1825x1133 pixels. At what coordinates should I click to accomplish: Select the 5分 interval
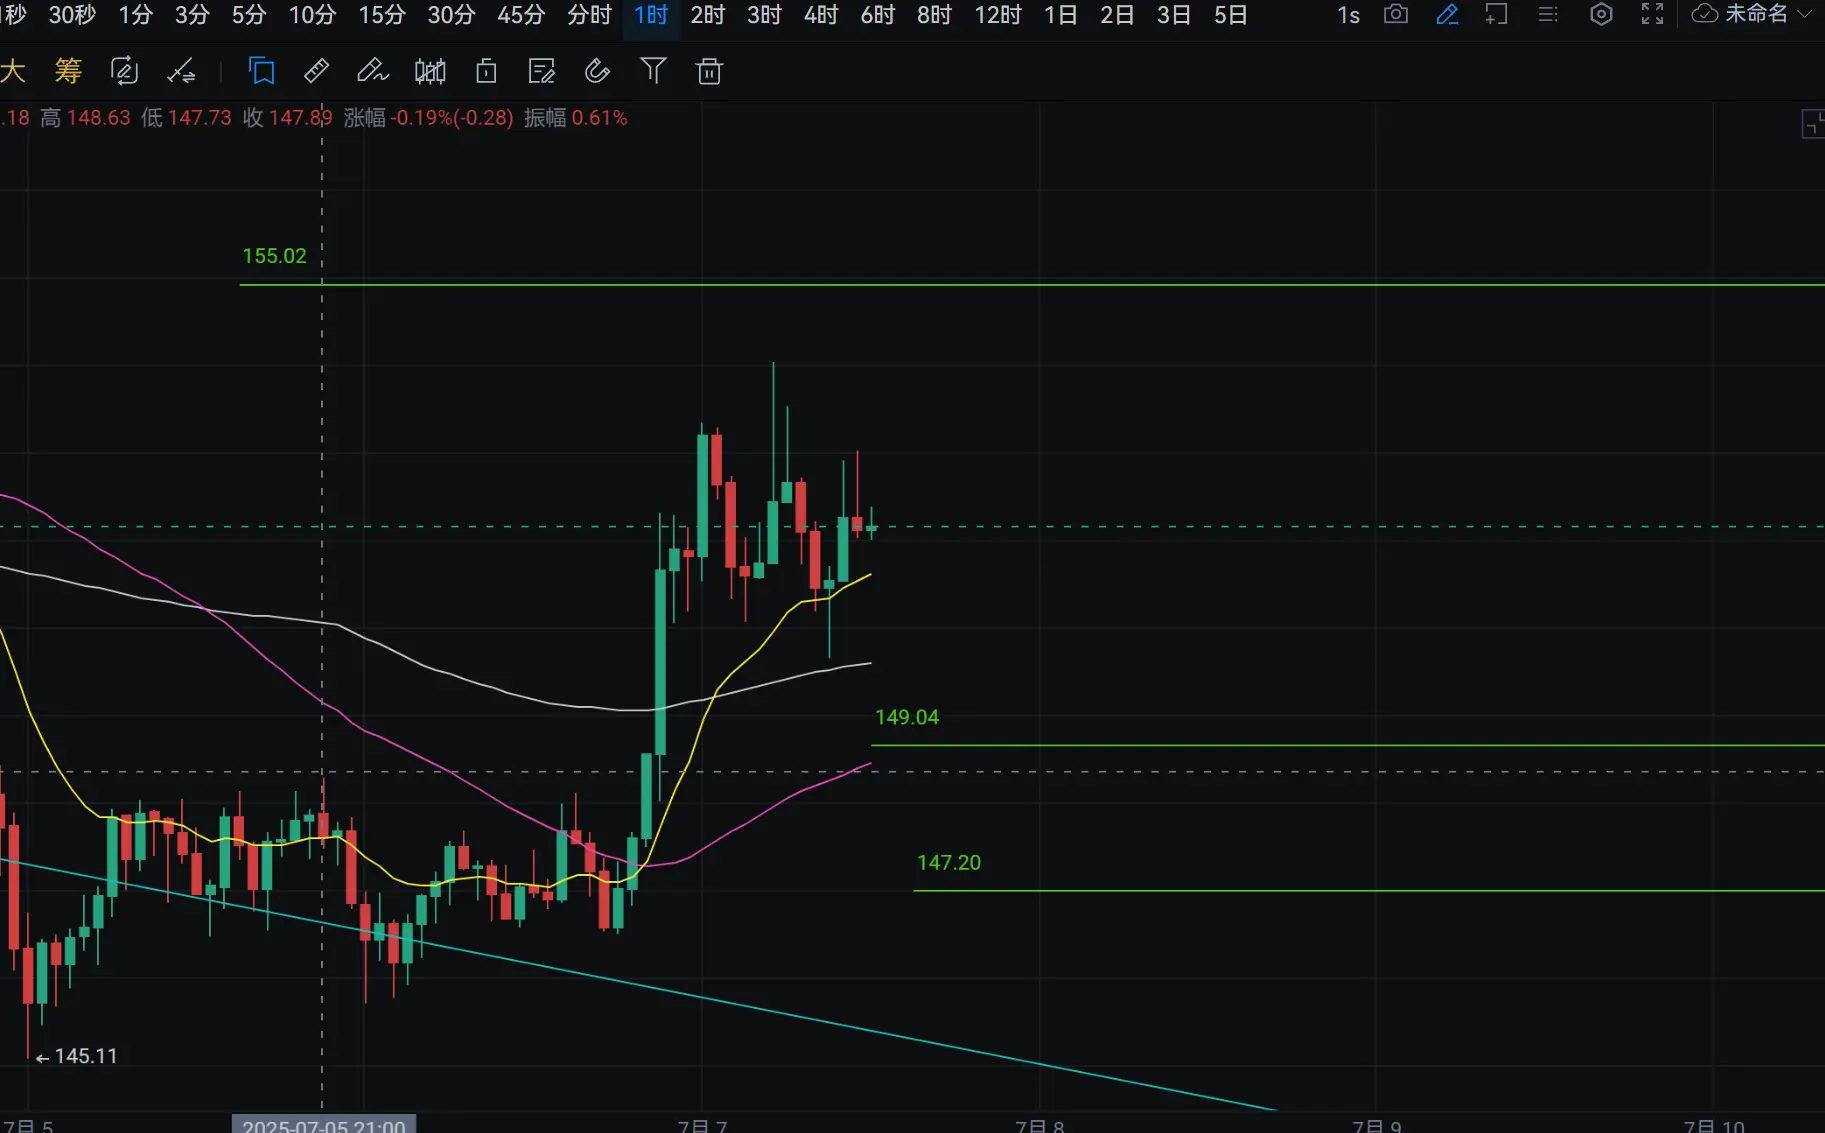(249, 15)
